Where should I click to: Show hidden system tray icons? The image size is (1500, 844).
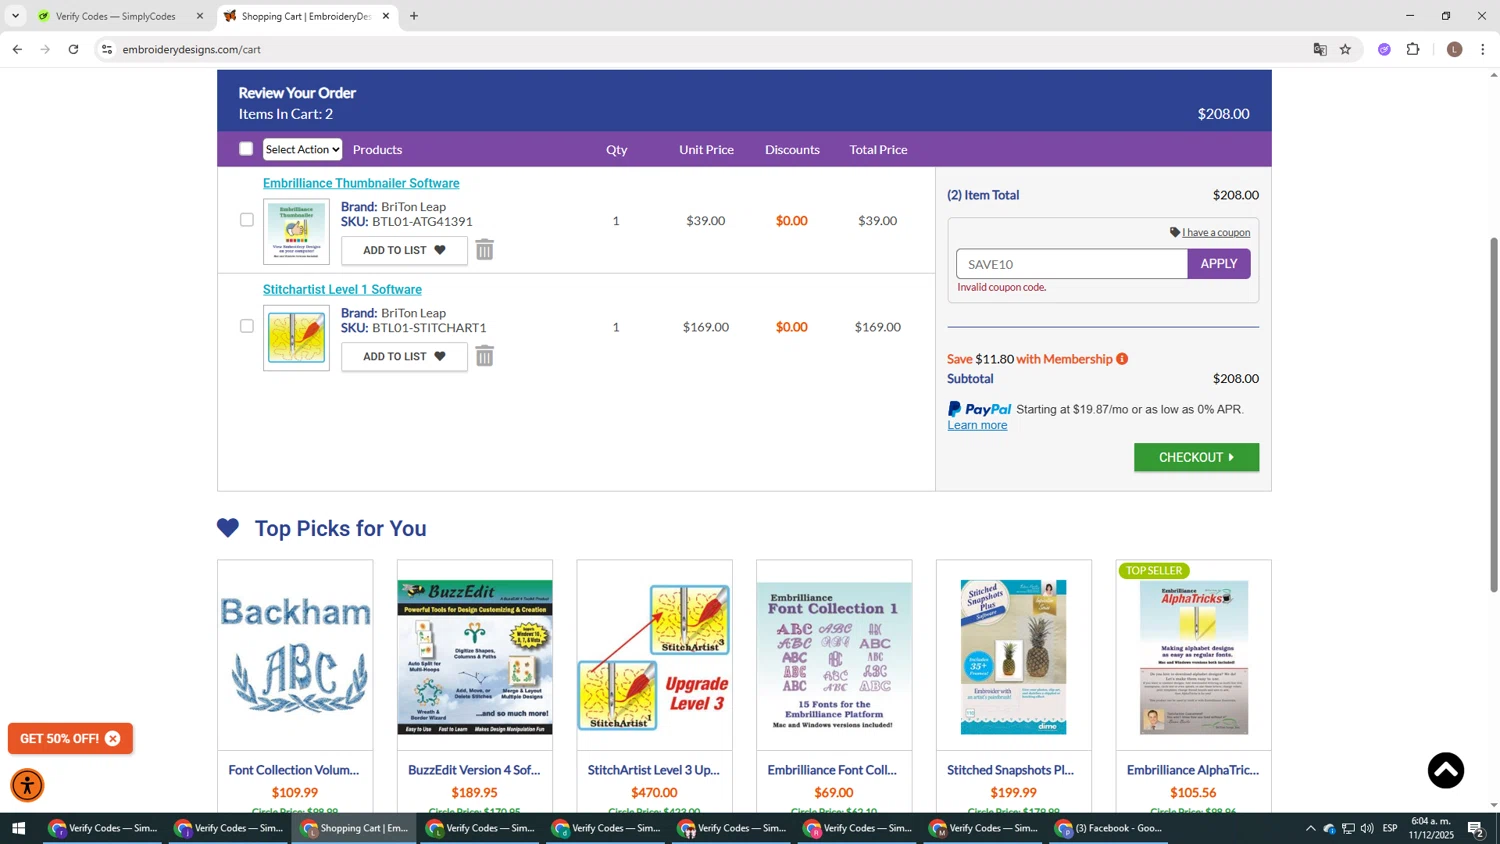point(1310,828)
